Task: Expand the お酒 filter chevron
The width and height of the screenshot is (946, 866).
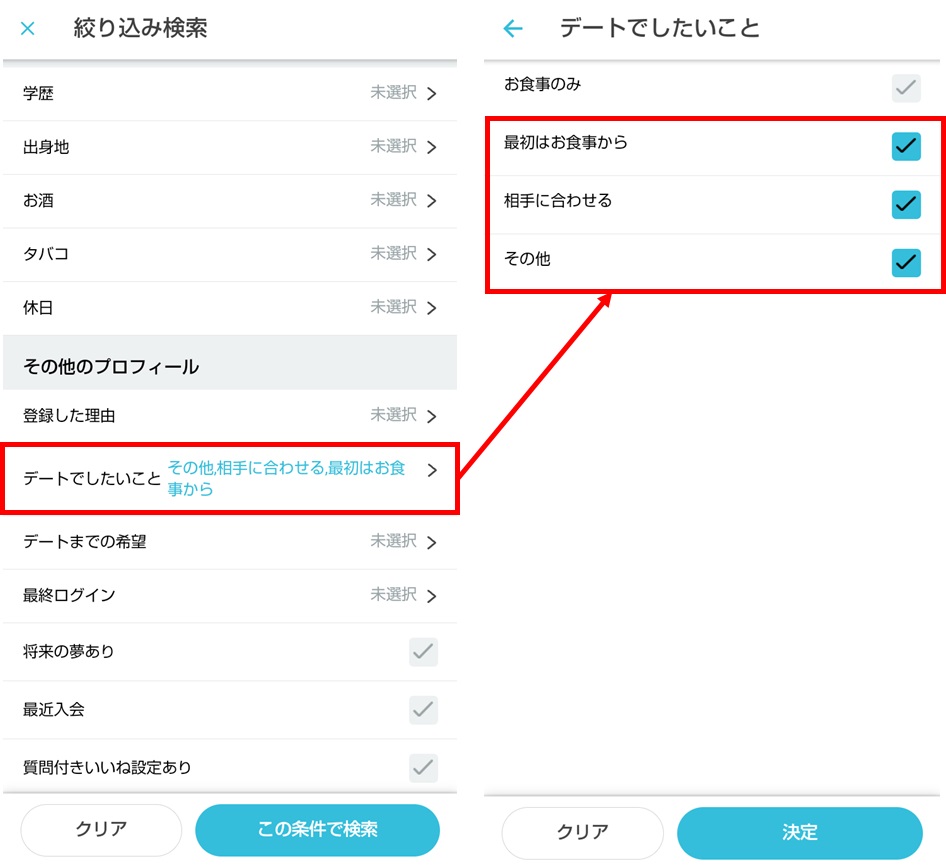Action: tap(431, 201)
